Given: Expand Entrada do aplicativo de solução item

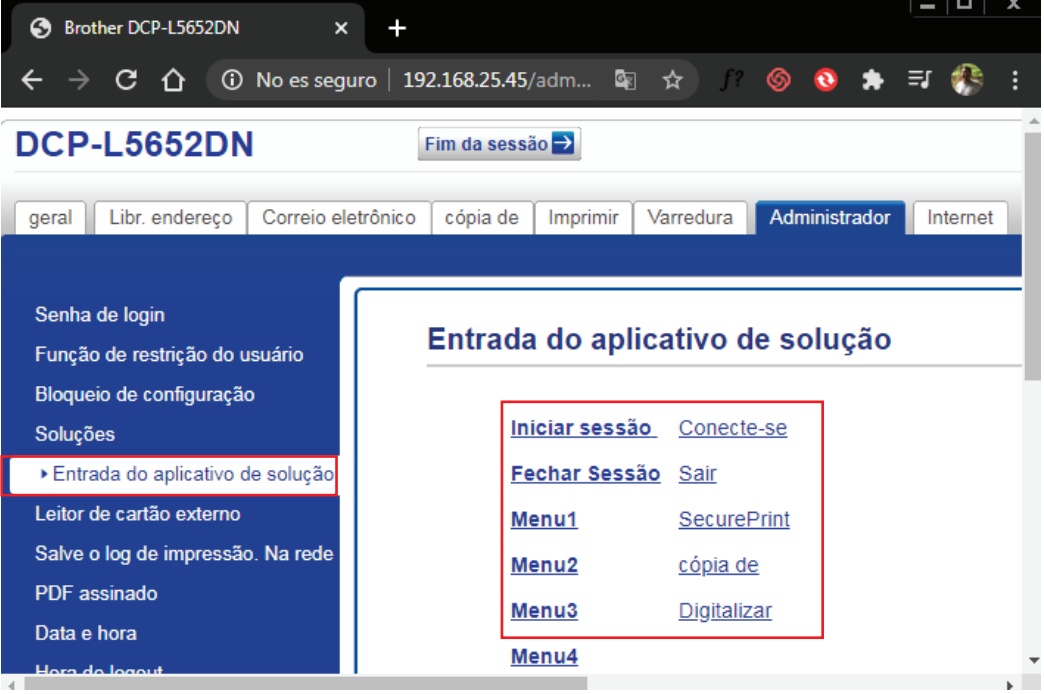Looking at the screenshot, I should coord(192,474).
